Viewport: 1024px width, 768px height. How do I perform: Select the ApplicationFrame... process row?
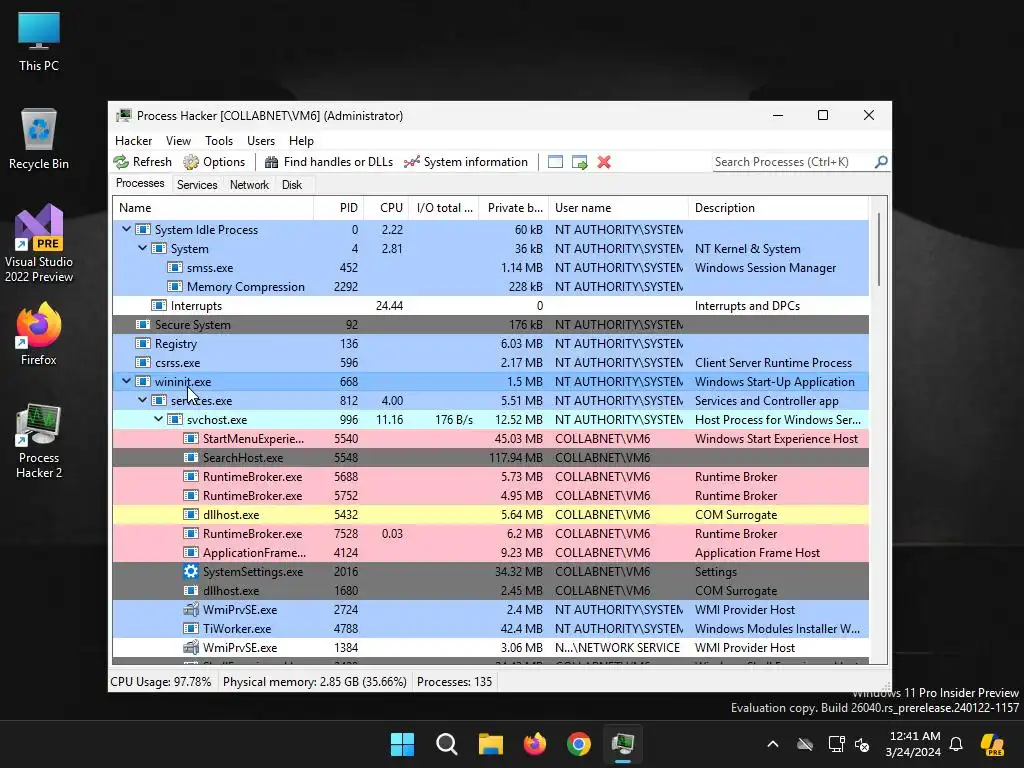click(490, 552)
